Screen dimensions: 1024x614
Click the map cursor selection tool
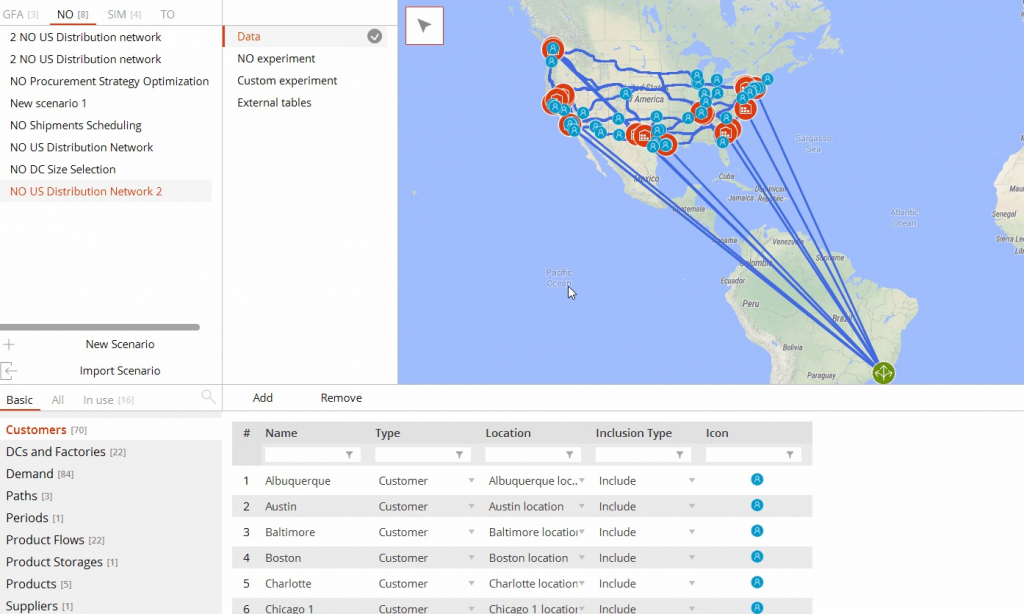(424, 26)
